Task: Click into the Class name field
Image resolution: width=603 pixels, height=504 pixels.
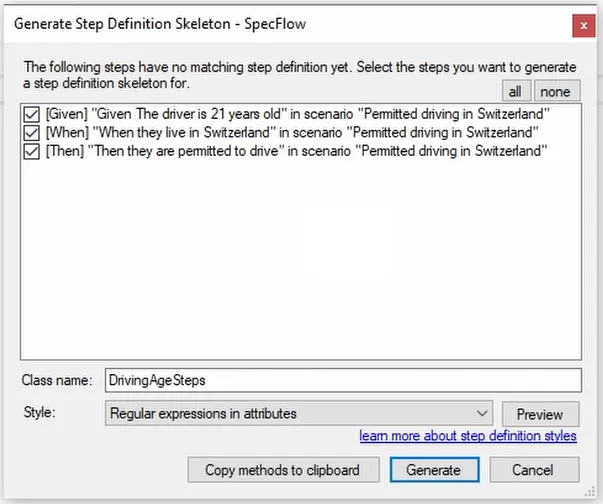Action: click(x=343, y=380)
